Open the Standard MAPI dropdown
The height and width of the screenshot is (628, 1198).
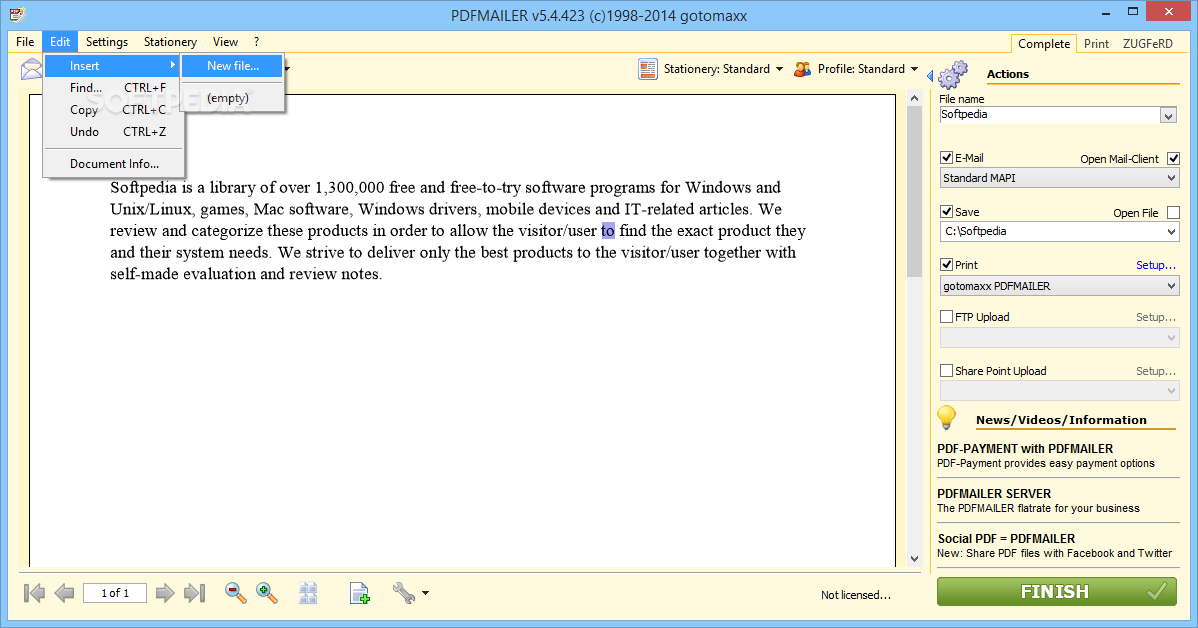pyautogui.click(x=1060, y=178)
